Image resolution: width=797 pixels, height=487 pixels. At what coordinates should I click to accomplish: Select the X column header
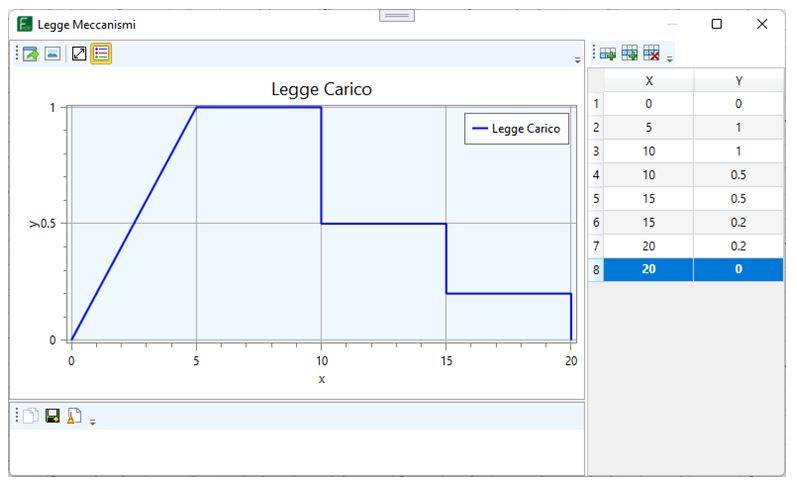[x=649, y=80]
